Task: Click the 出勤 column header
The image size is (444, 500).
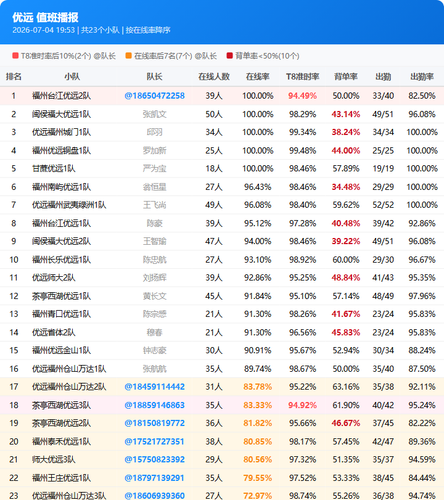Action: (383, 77)
